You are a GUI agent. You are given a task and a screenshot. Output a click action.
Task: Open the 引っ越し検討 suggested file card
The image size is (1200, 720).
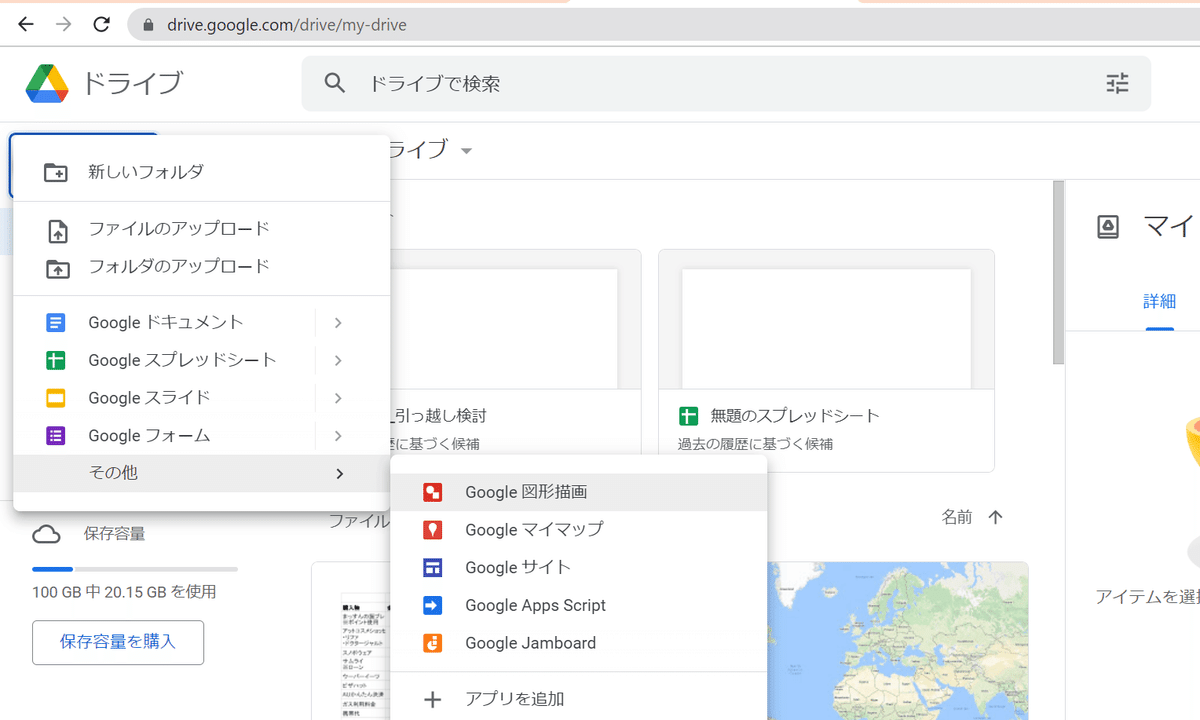(x=515, y=360)
